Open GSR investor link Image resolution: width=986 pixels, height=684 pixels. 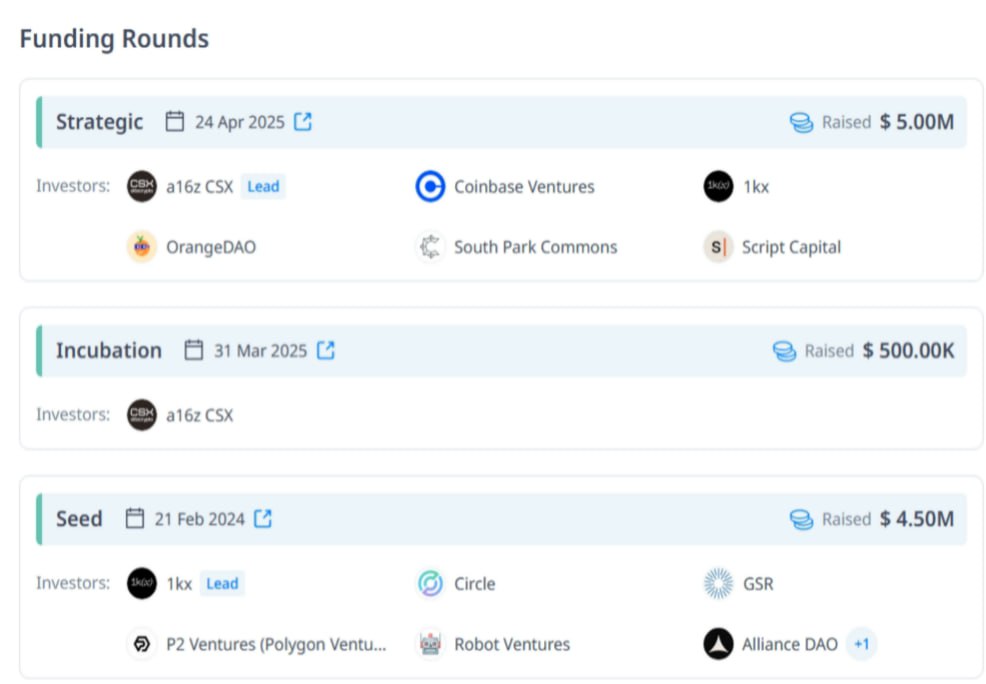click(x=758, y=584)
